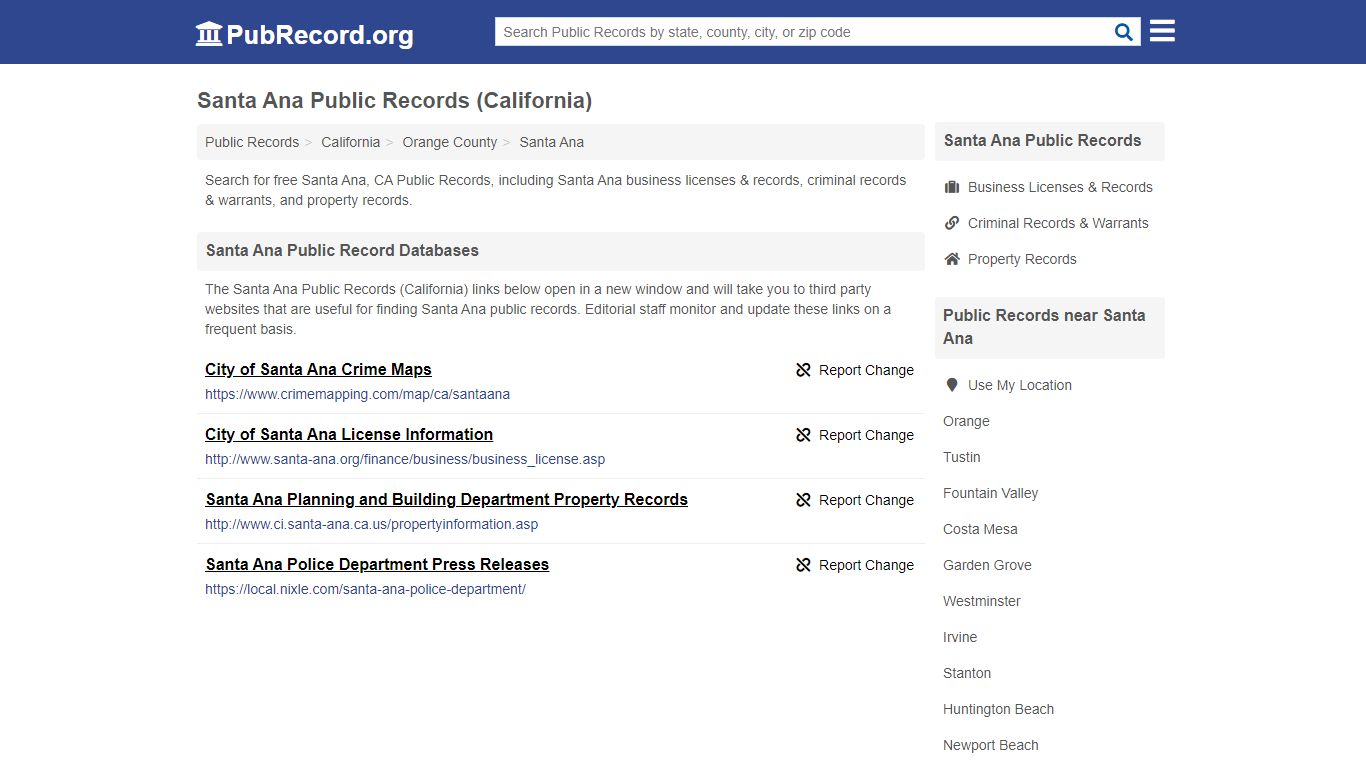
Task: Click the broken-link icon in the Planning and Building row
Action: (x=803, y=500)
